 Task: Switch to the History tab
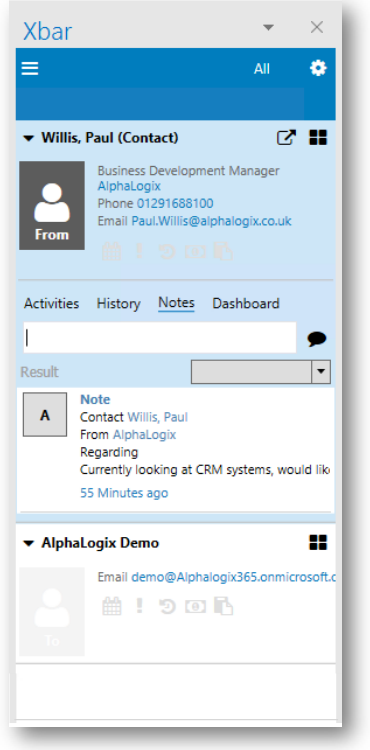click(119, 304)
